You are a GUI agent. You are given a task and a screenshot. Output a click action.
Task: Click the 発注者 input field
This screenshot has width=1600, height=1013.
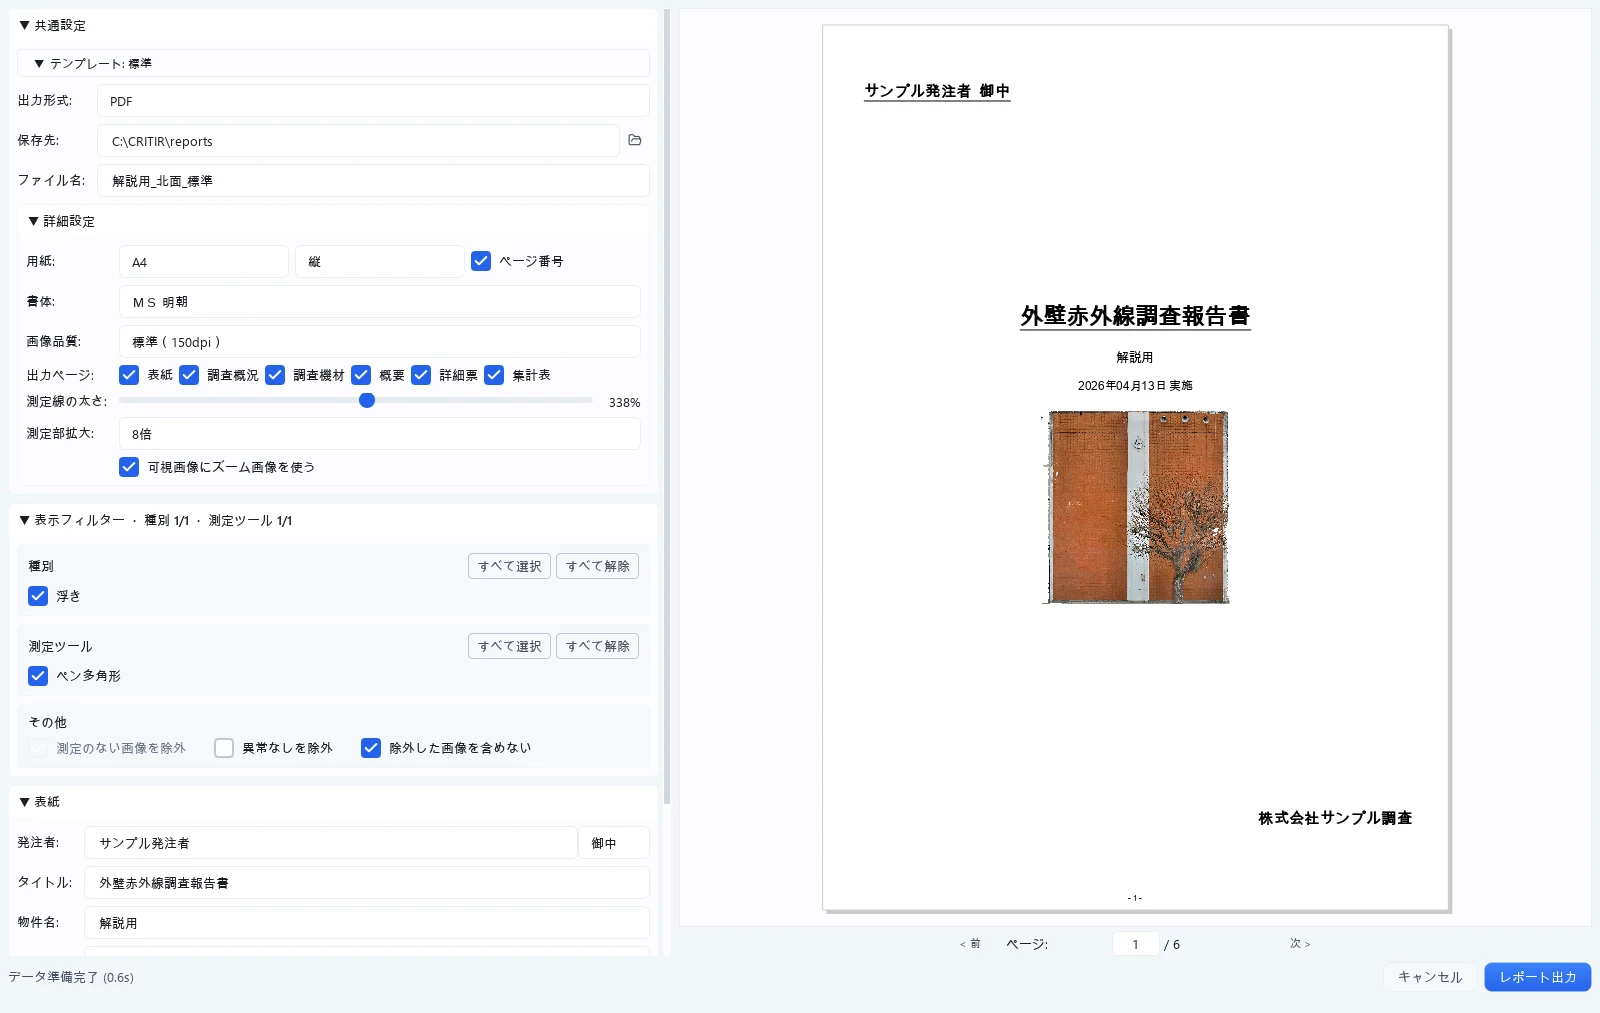(331, 843)
